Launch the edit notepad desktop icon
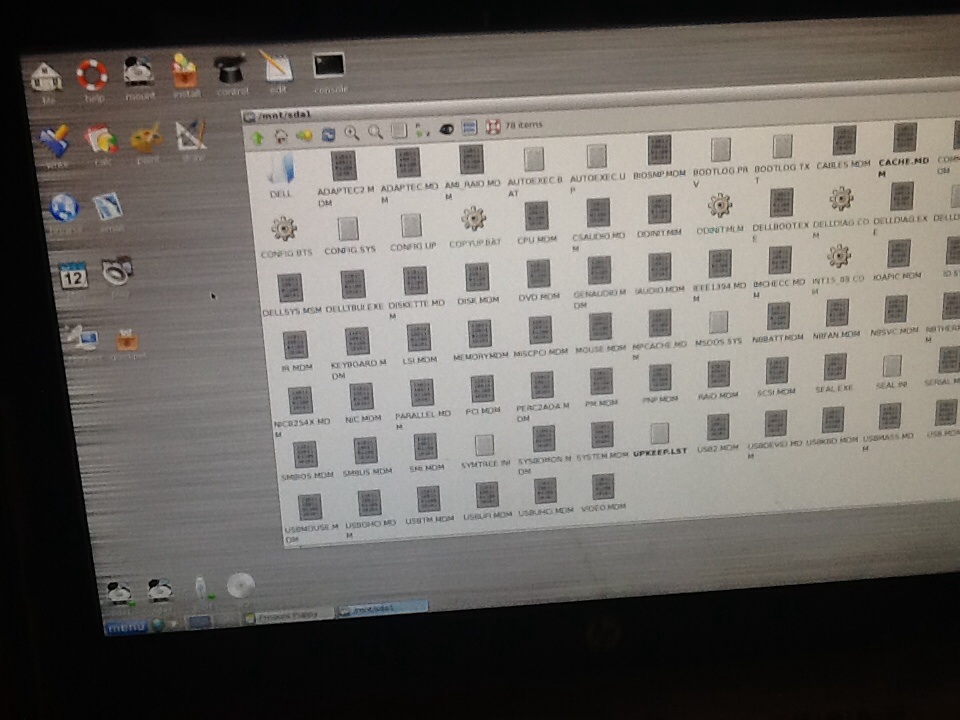Screen dimensions: 960x720 coord(277,67)
